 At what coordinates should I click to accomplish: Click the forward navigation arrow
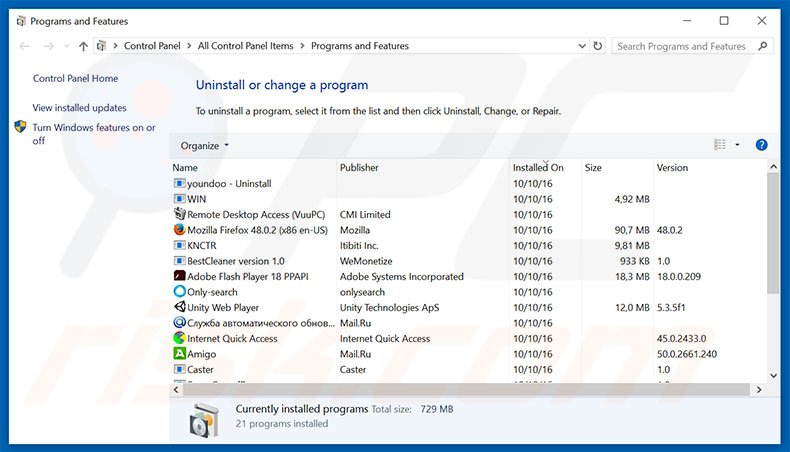click(48, 46)
